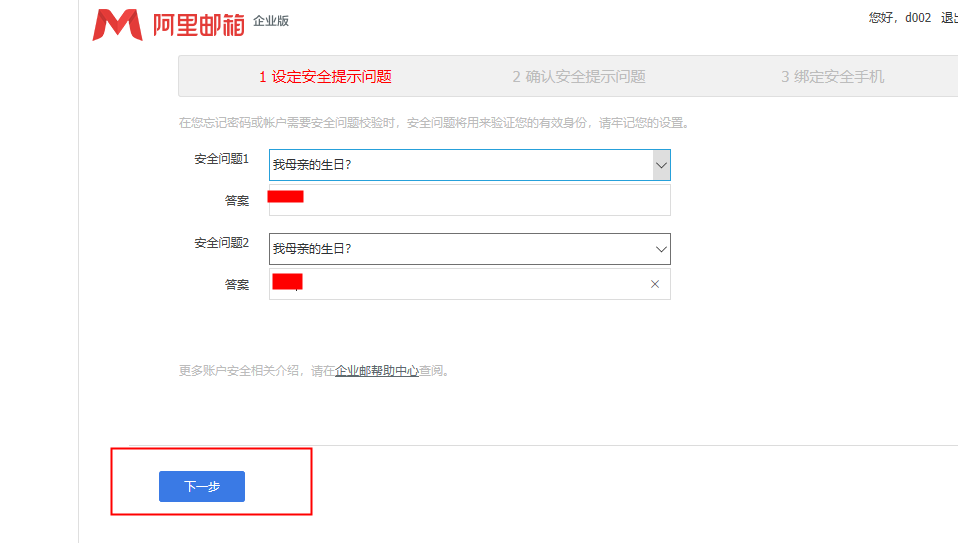Viewport: 958px width, 543px height.
Task: Click the 答案 label under security question 1
Action: click(x=237, y=201)
